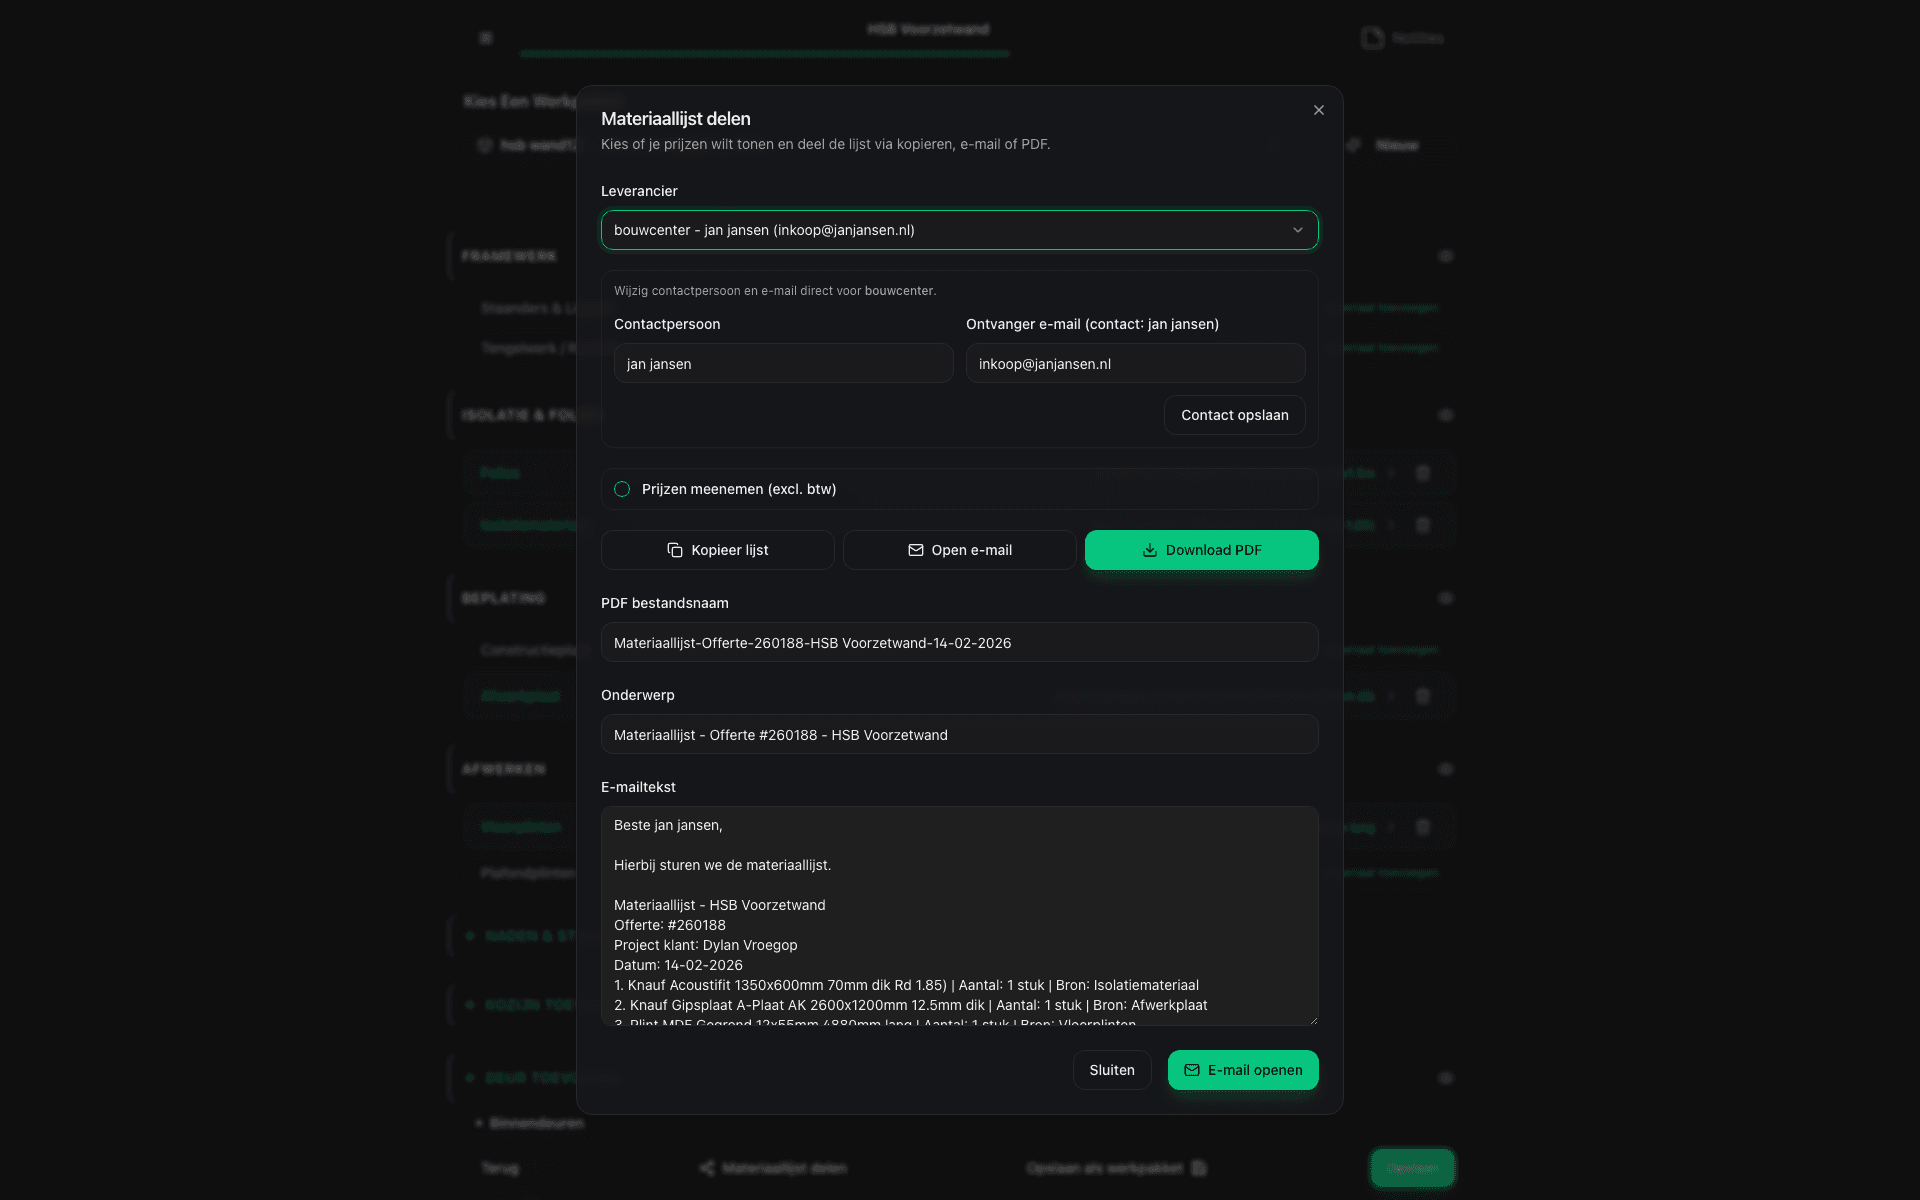Enable Prijzen meenemen (excl. btw) option
The height and width of the screenshot is (1200, 1920).
pos(622,489)
